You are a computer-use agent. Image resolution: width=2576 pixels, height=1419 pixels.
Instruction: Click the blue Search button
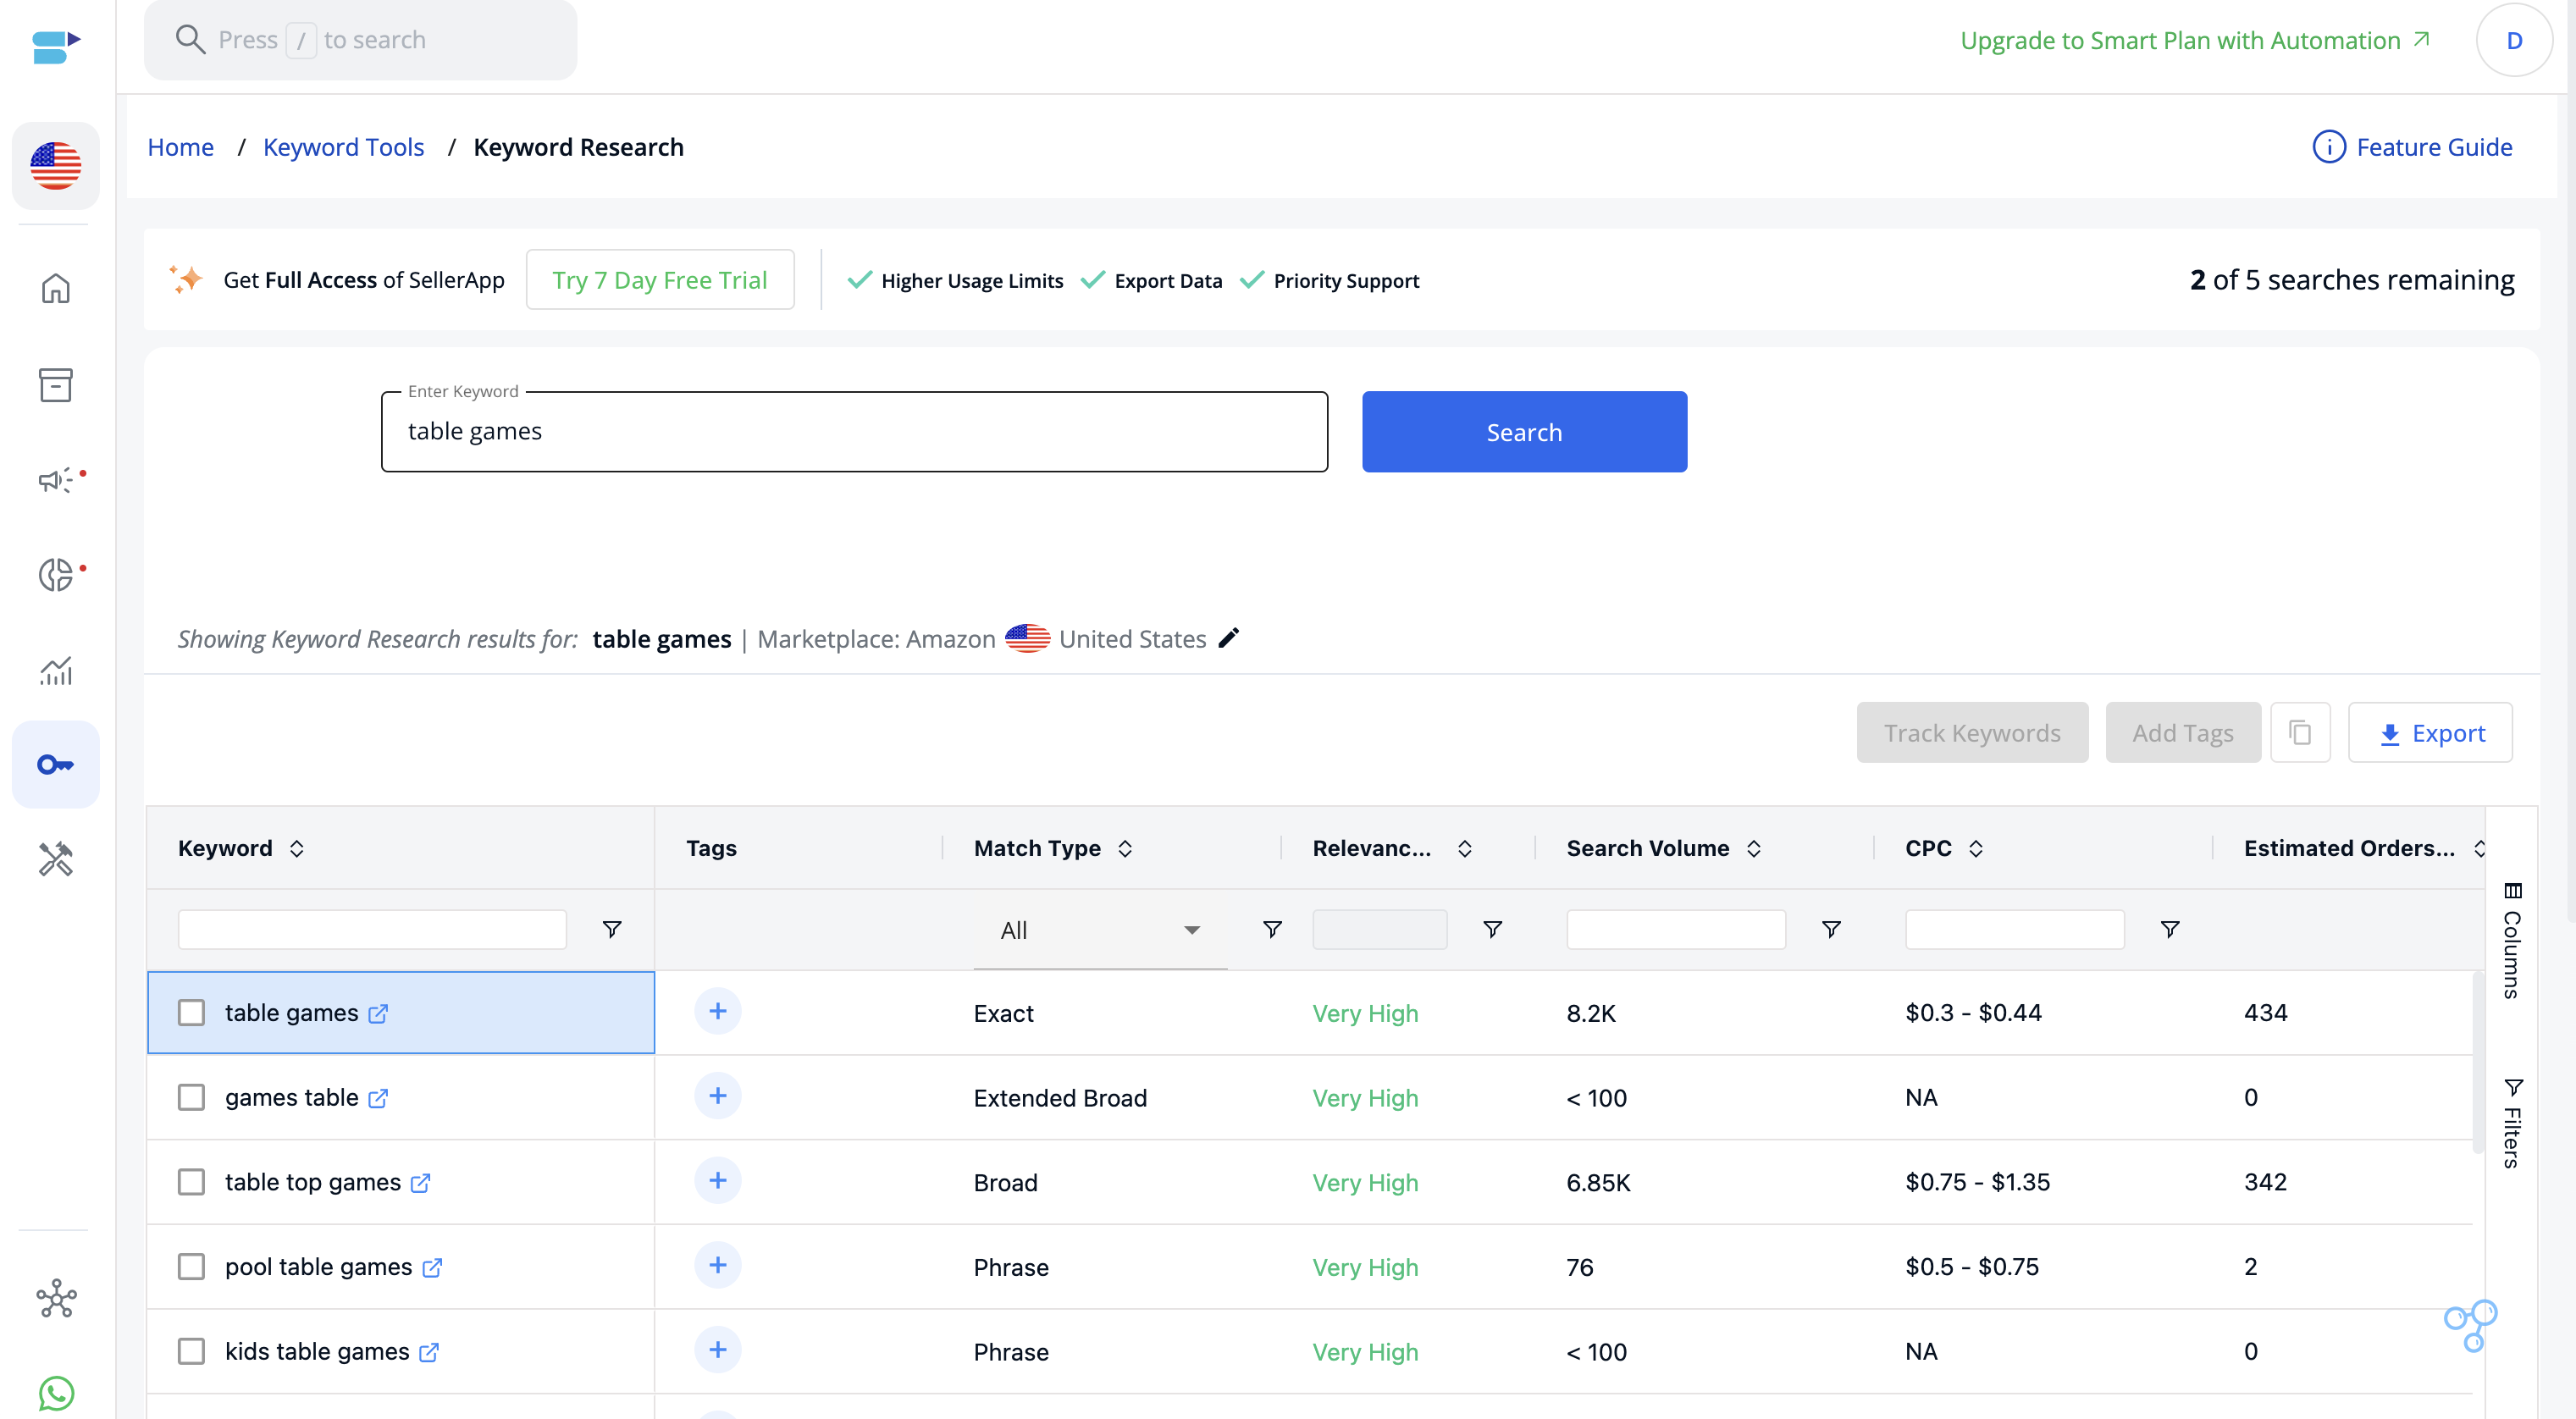tap(1524, 432)
